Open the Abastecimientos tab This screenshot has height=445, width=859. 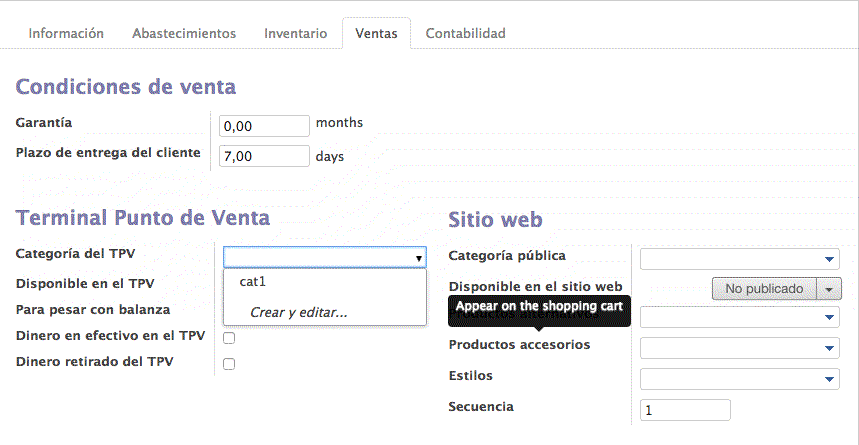pos(184,33)
